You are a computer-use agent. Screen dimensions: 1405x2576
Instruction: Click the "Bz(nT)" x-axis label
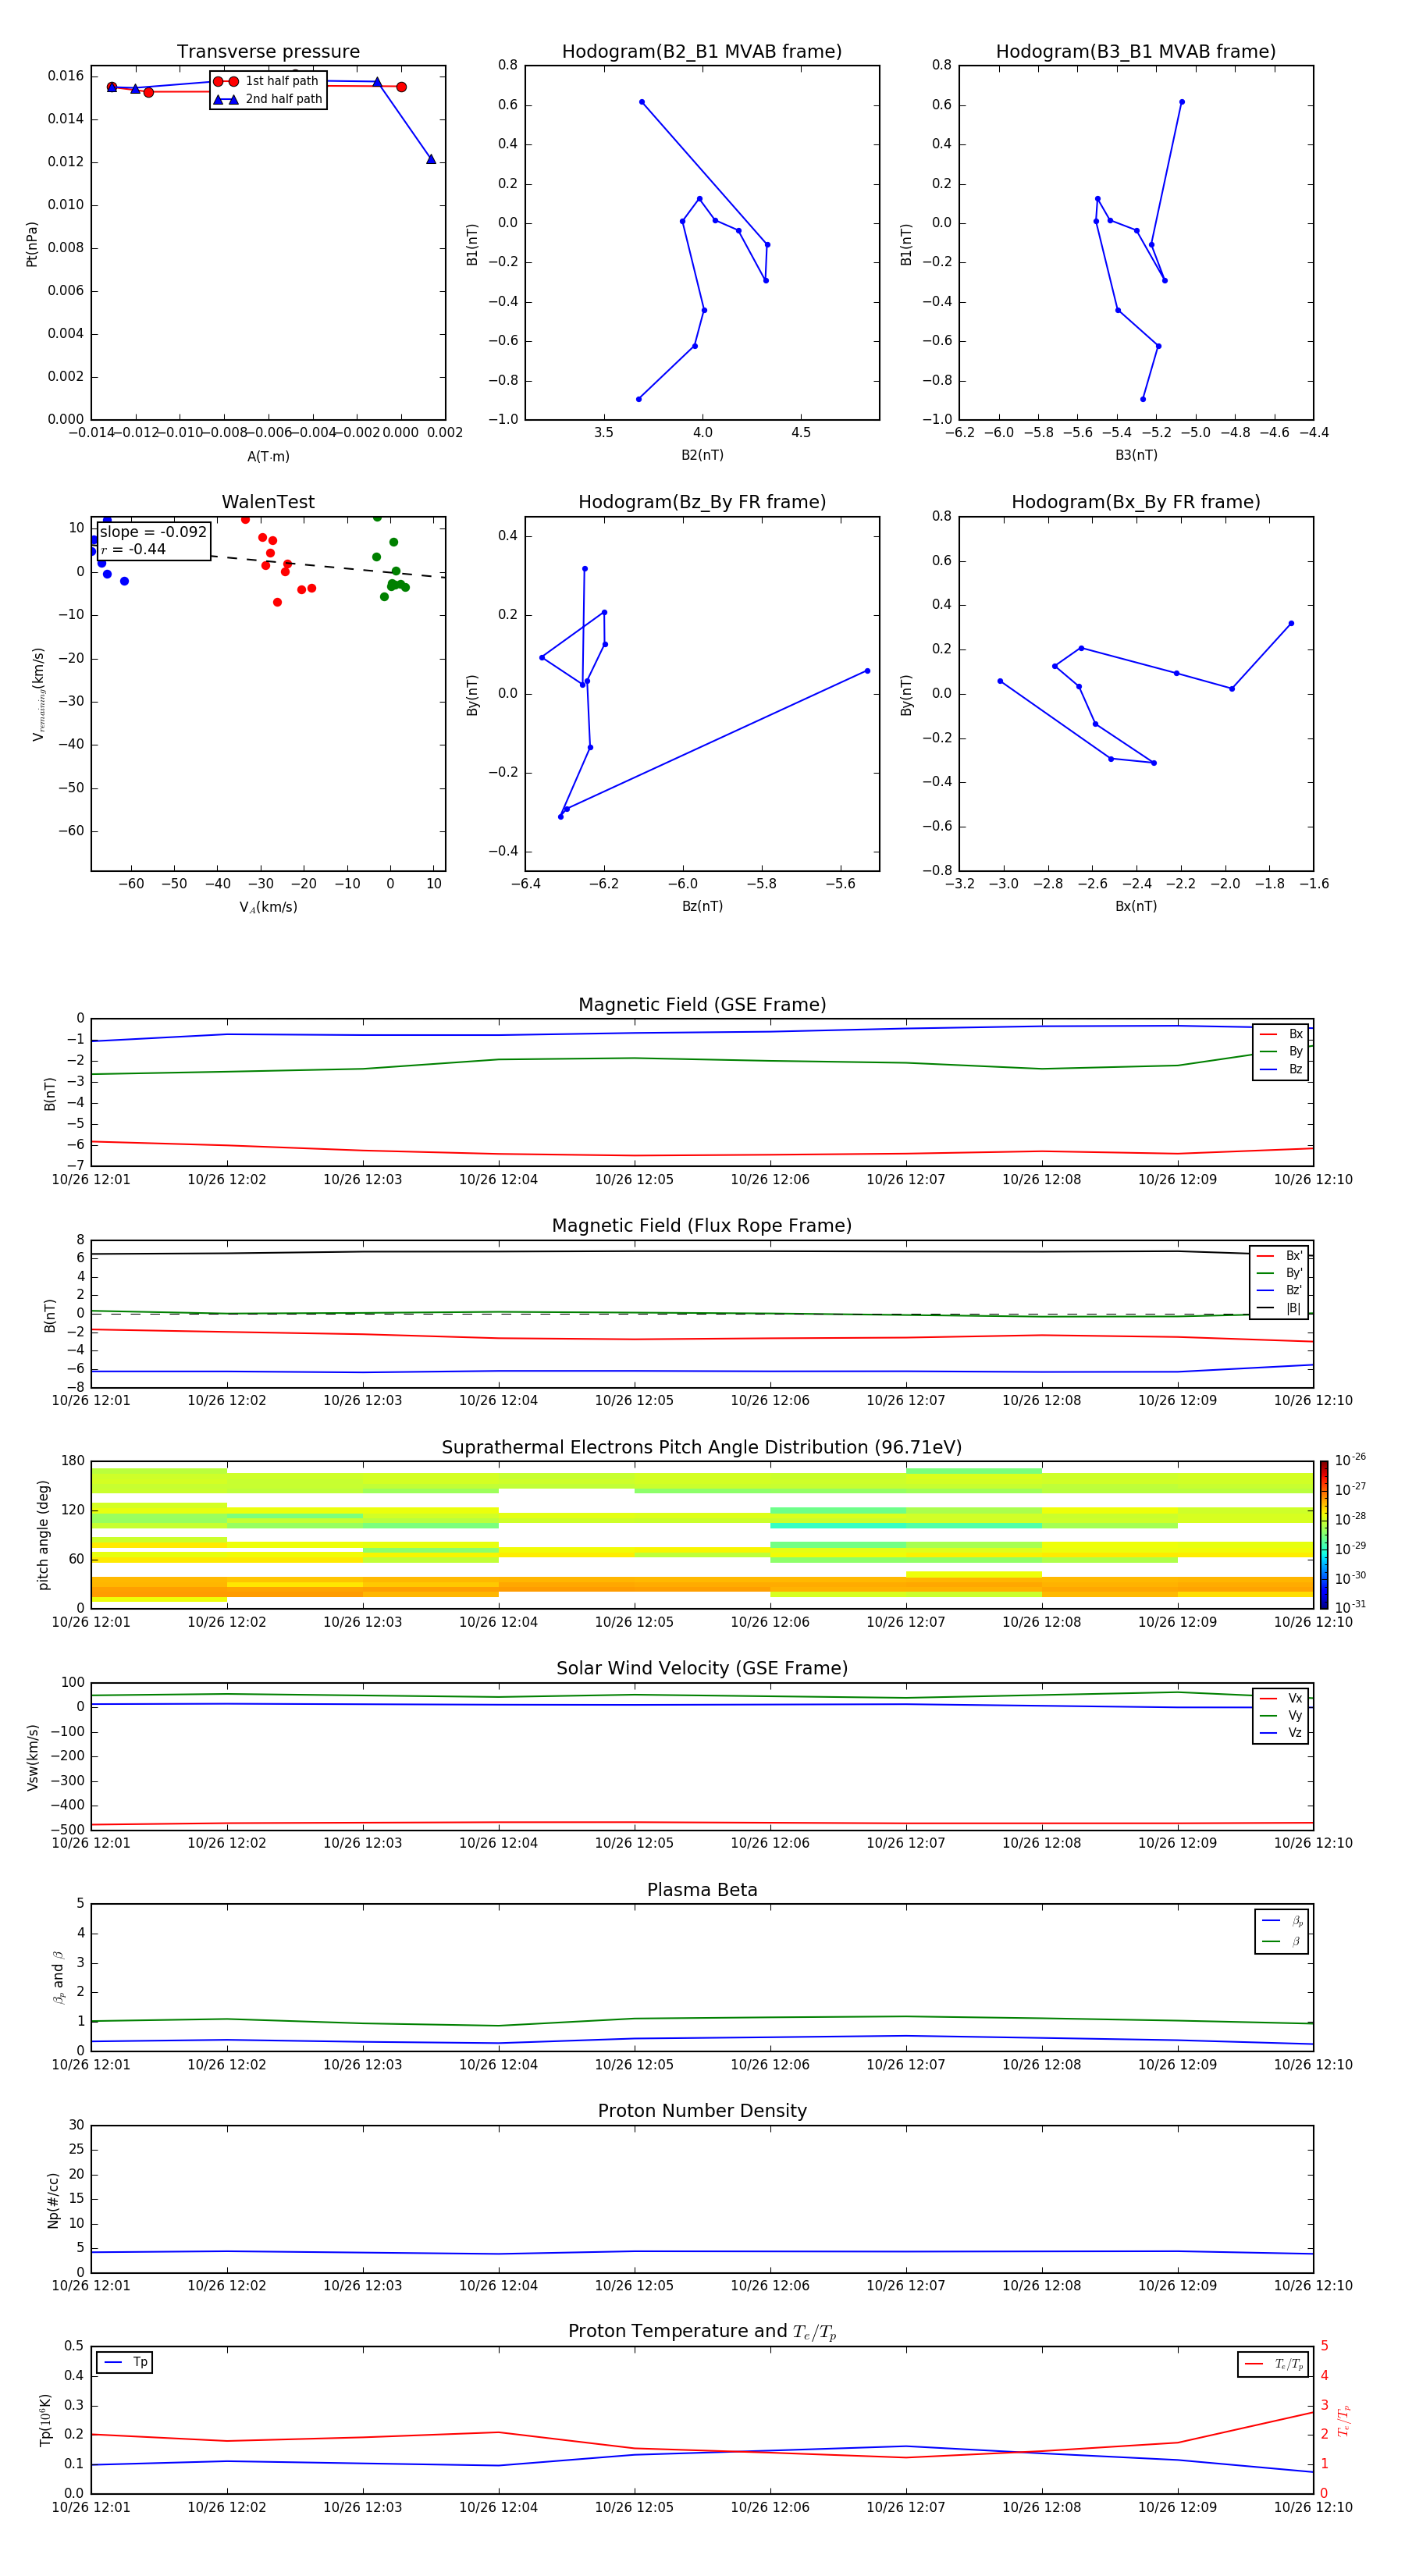click(702, 906)
